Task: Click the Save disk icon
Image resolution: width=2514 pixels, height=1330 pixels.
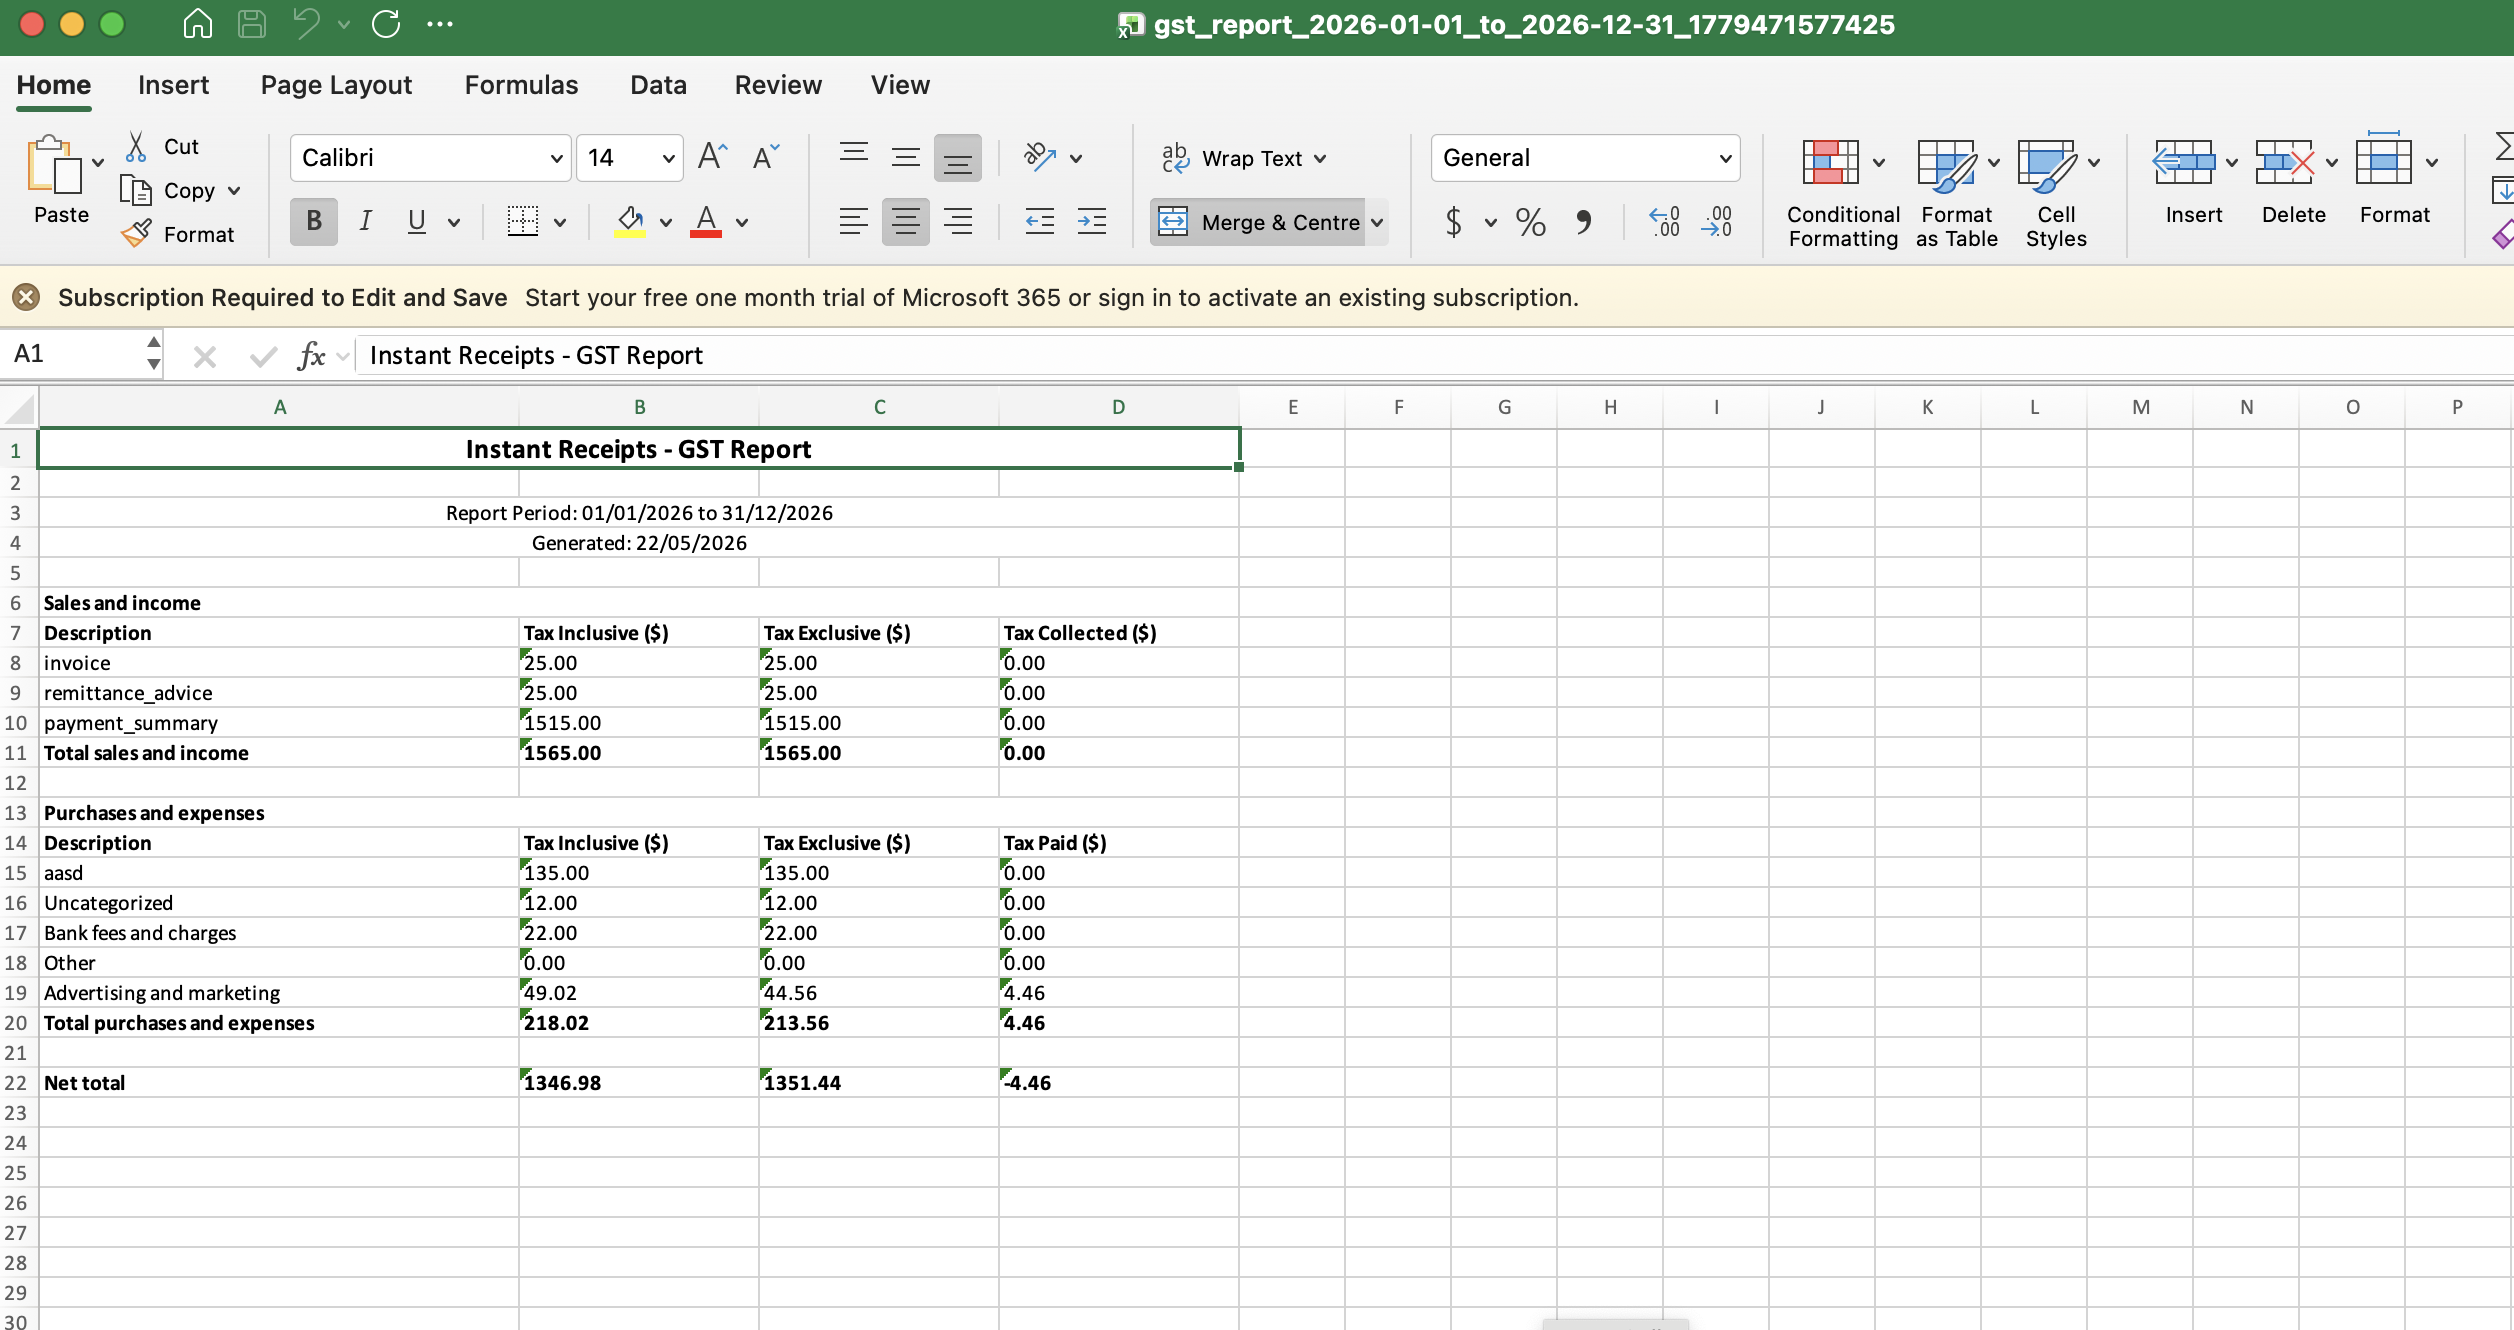Action: (252, 24)
